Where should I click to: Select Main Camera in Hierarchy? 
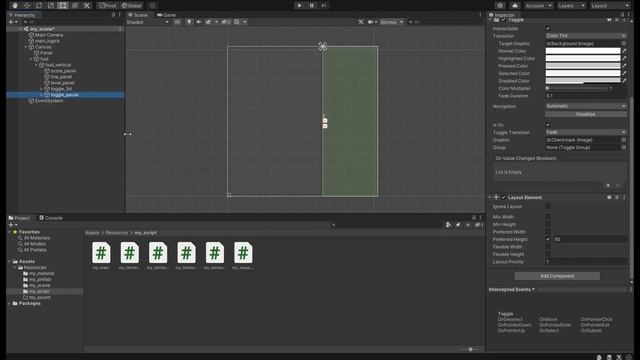pos(49,35)
